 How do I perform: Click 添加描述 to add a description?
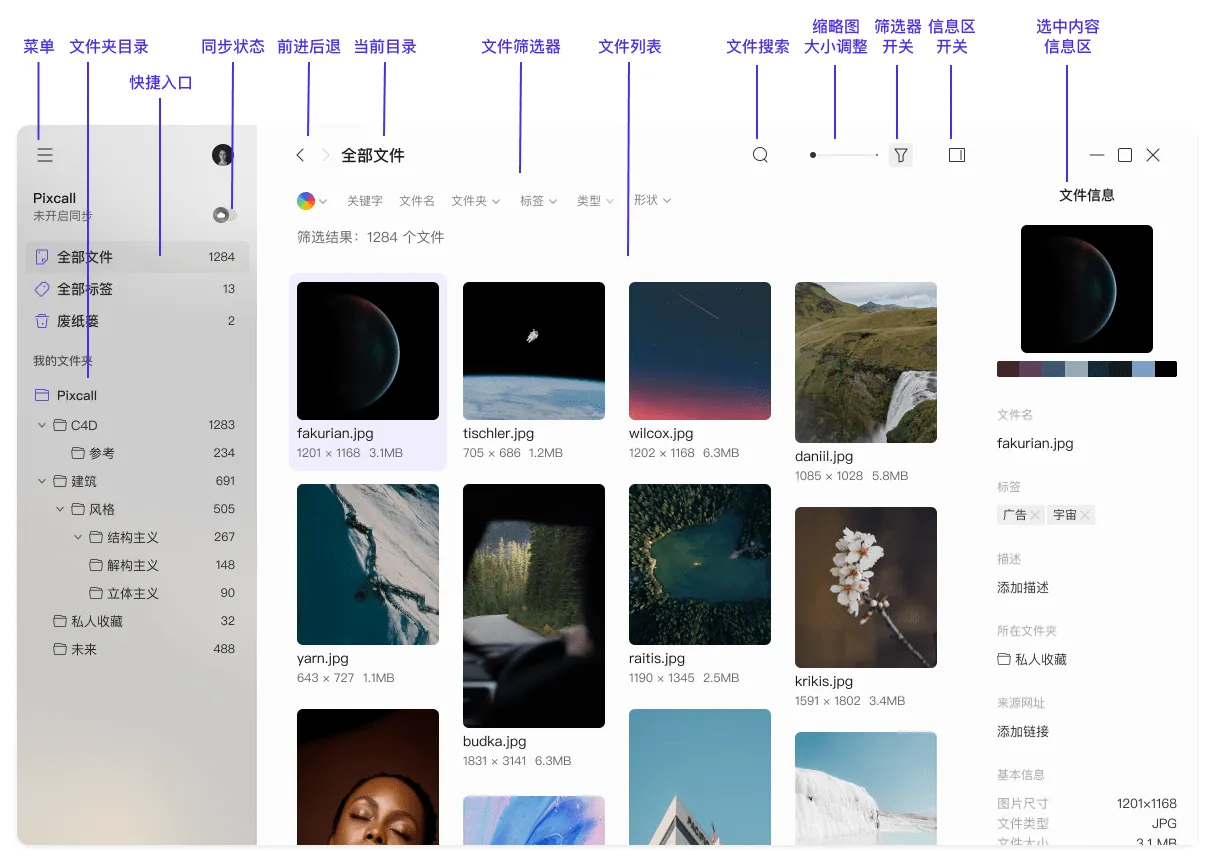click(1023, 588)
